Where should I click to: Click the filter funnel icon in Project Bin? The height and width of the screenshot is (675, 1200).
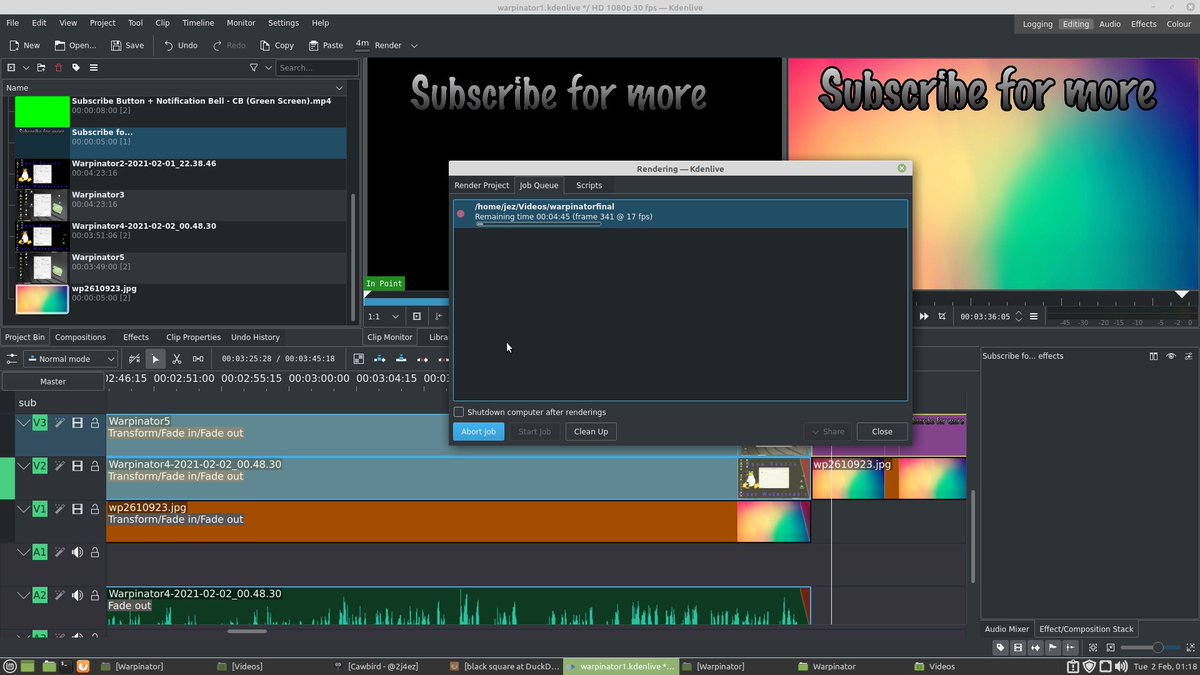click(253, 68)
